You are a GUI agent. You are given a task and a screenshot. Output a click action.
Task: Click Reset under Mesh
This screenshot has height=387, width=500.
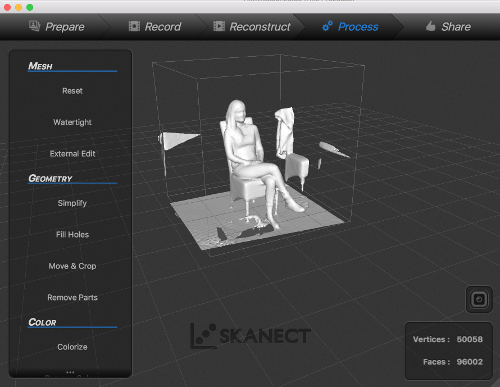[72, 91]
